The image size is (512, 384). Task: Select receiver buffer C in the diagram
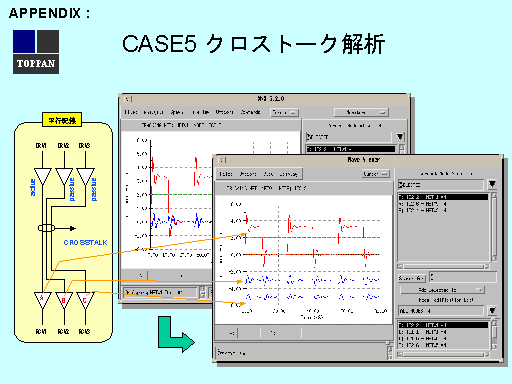coord(85,300)
